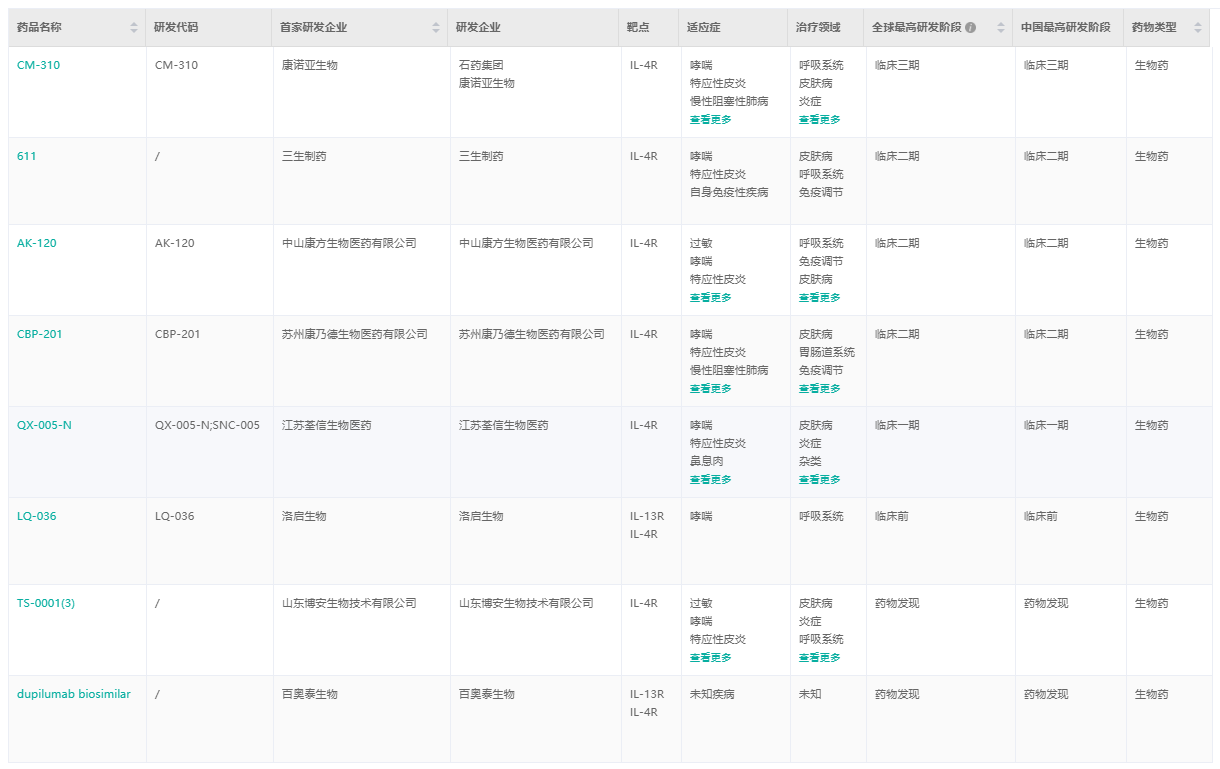Viewport: 1220px width, 769px height.
Task: Click 药物发现 in TS-0001(3) 中国最高研发阶段
Action: [x=1046, y=603]
